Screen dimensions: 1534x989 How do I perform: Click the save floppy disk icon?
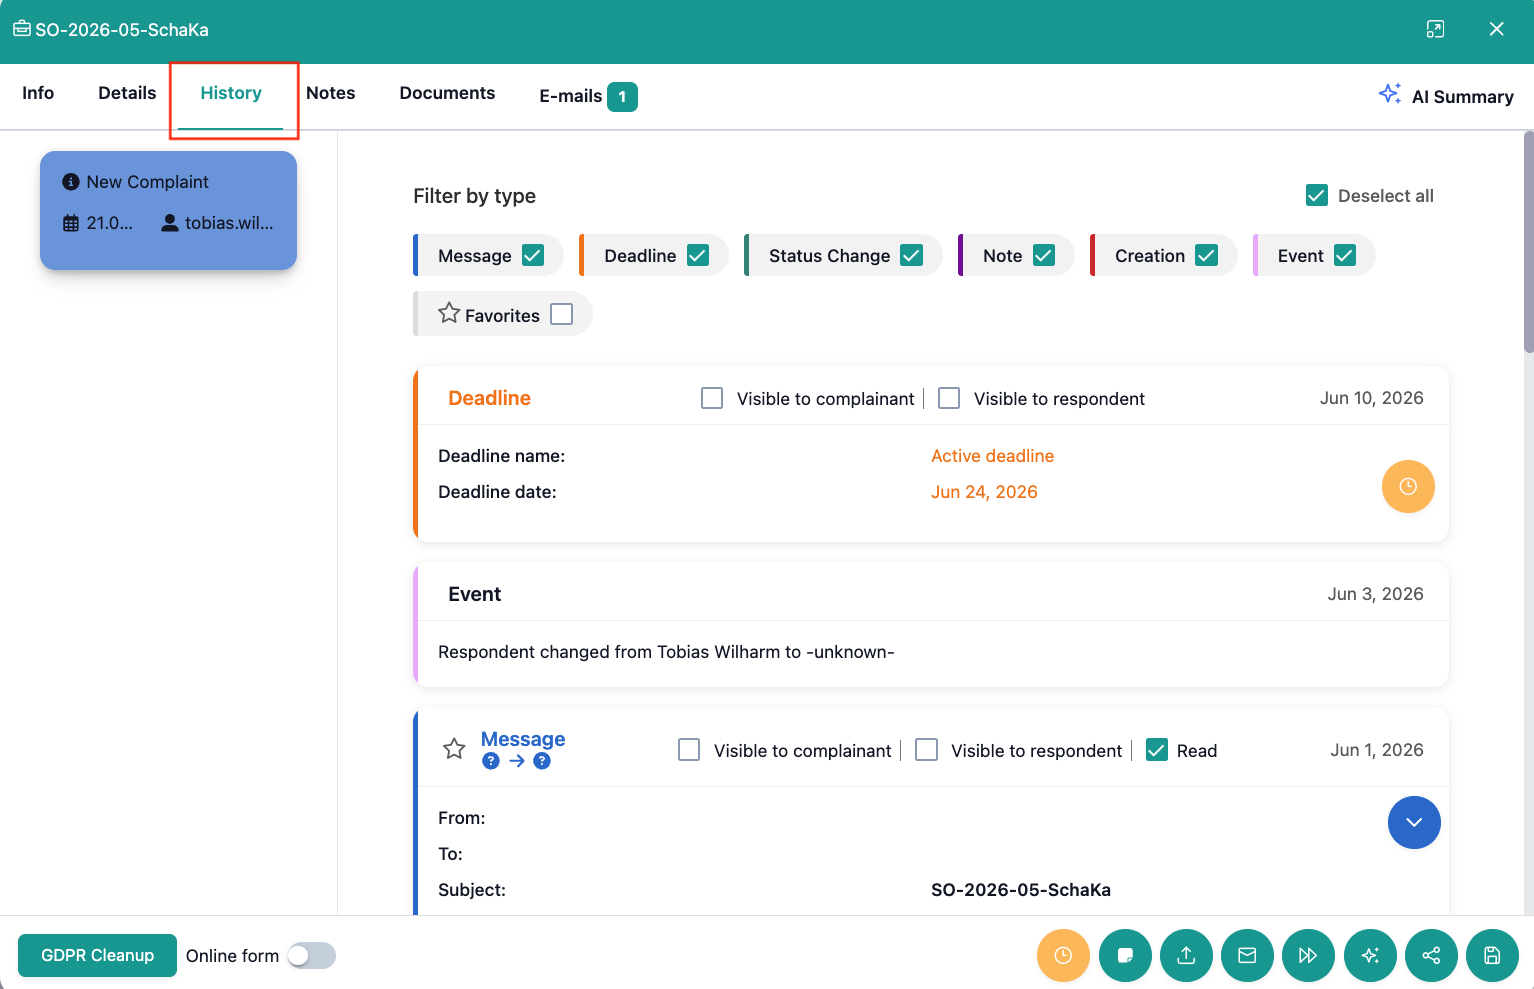click(x=1492, y=956)
